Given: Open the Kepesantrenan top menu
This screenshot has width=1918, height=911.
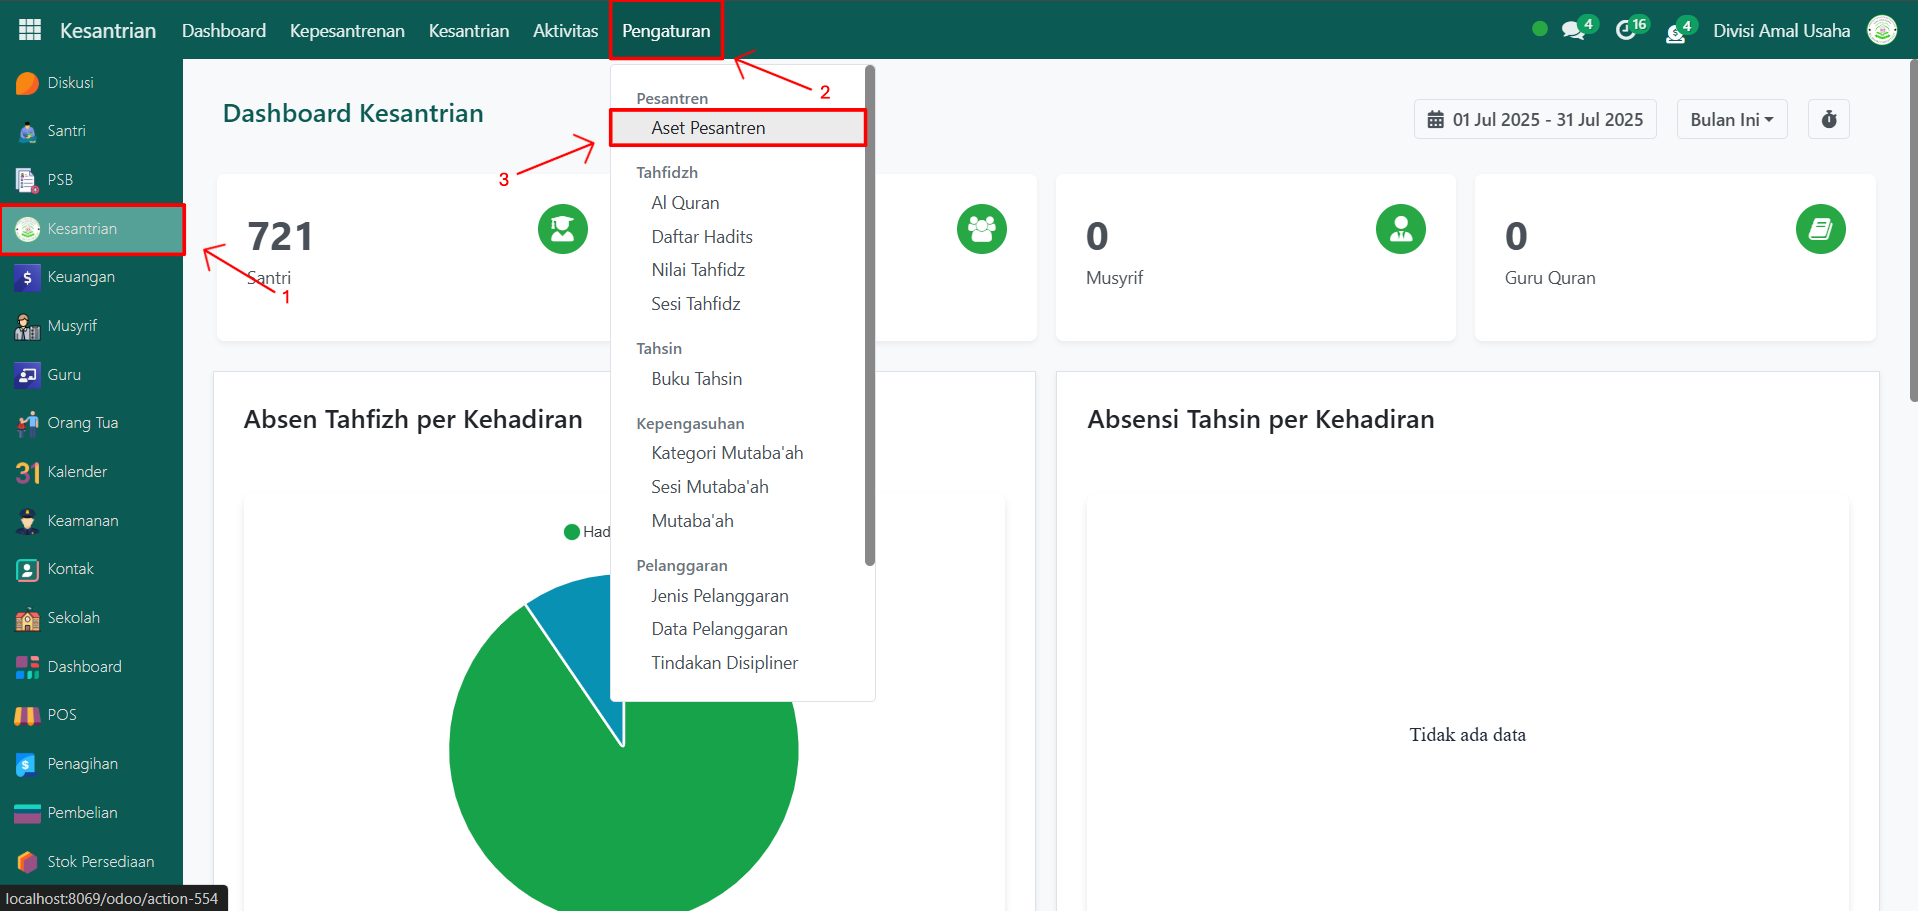Looking at the screenshot, I should pyautogui.click(x=347, y=31).
